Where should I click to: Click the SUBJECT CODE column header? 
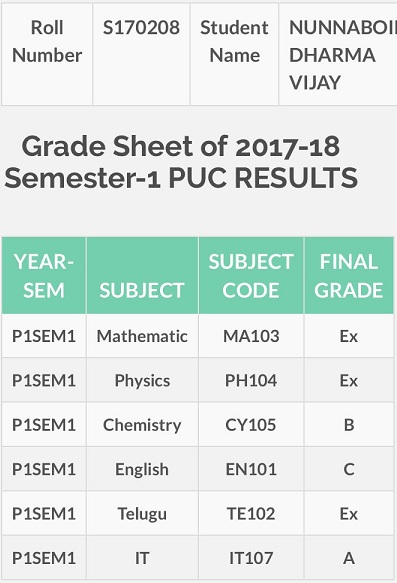(x=251, y=276)
